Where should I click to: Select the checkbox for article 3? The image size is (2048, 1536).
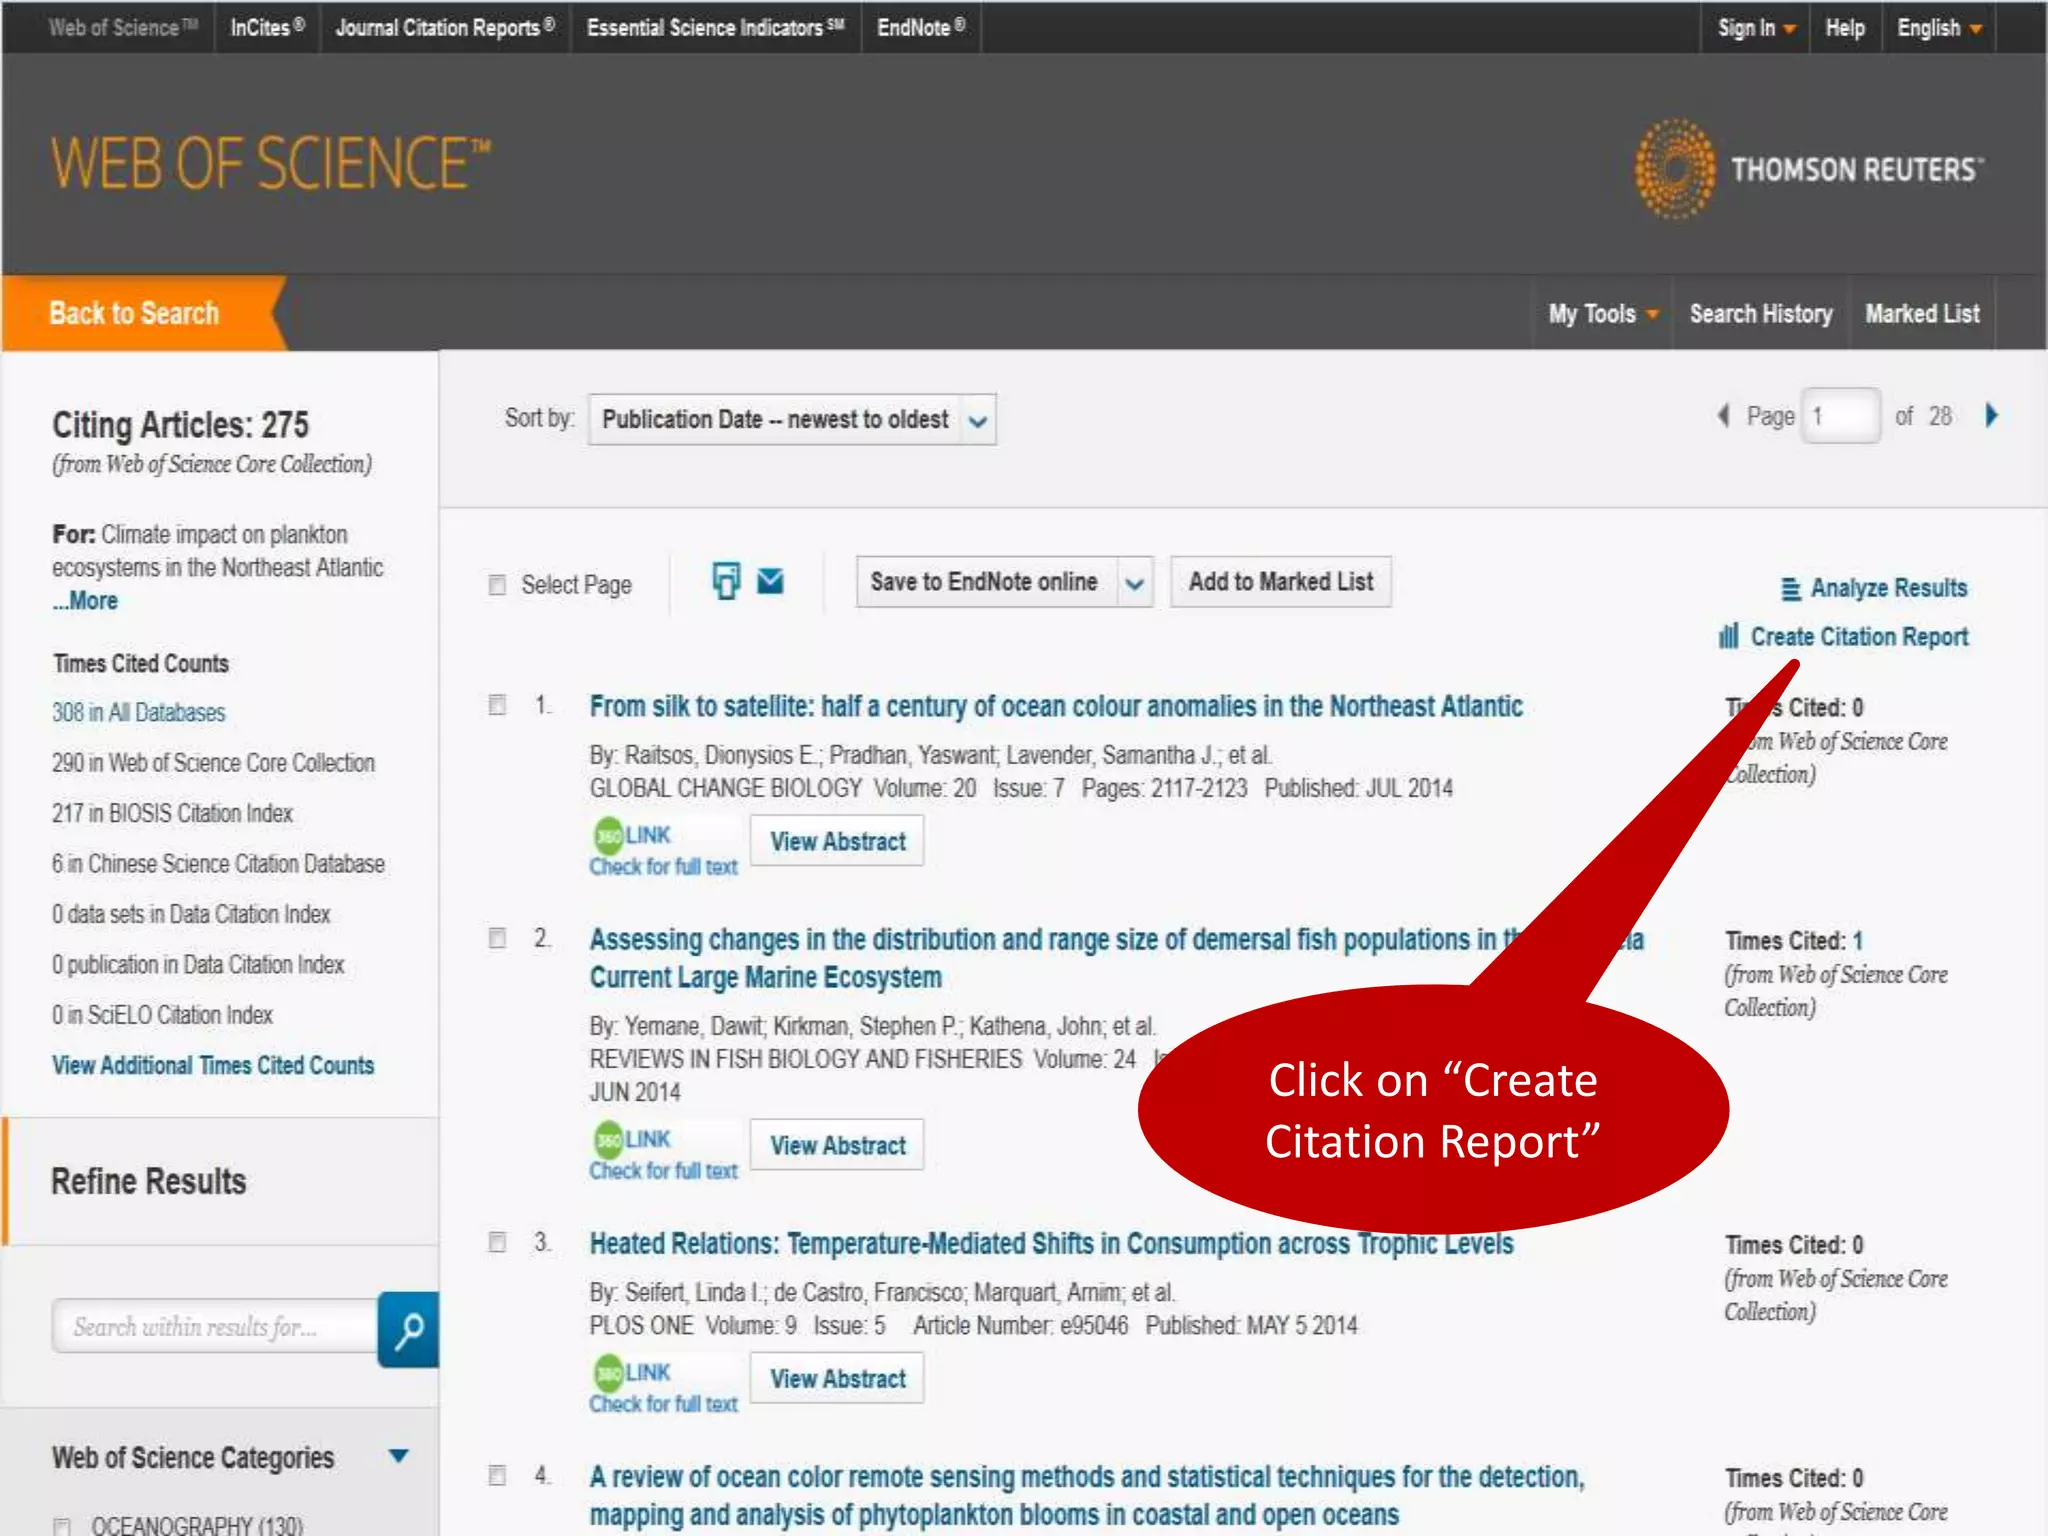497,1242
